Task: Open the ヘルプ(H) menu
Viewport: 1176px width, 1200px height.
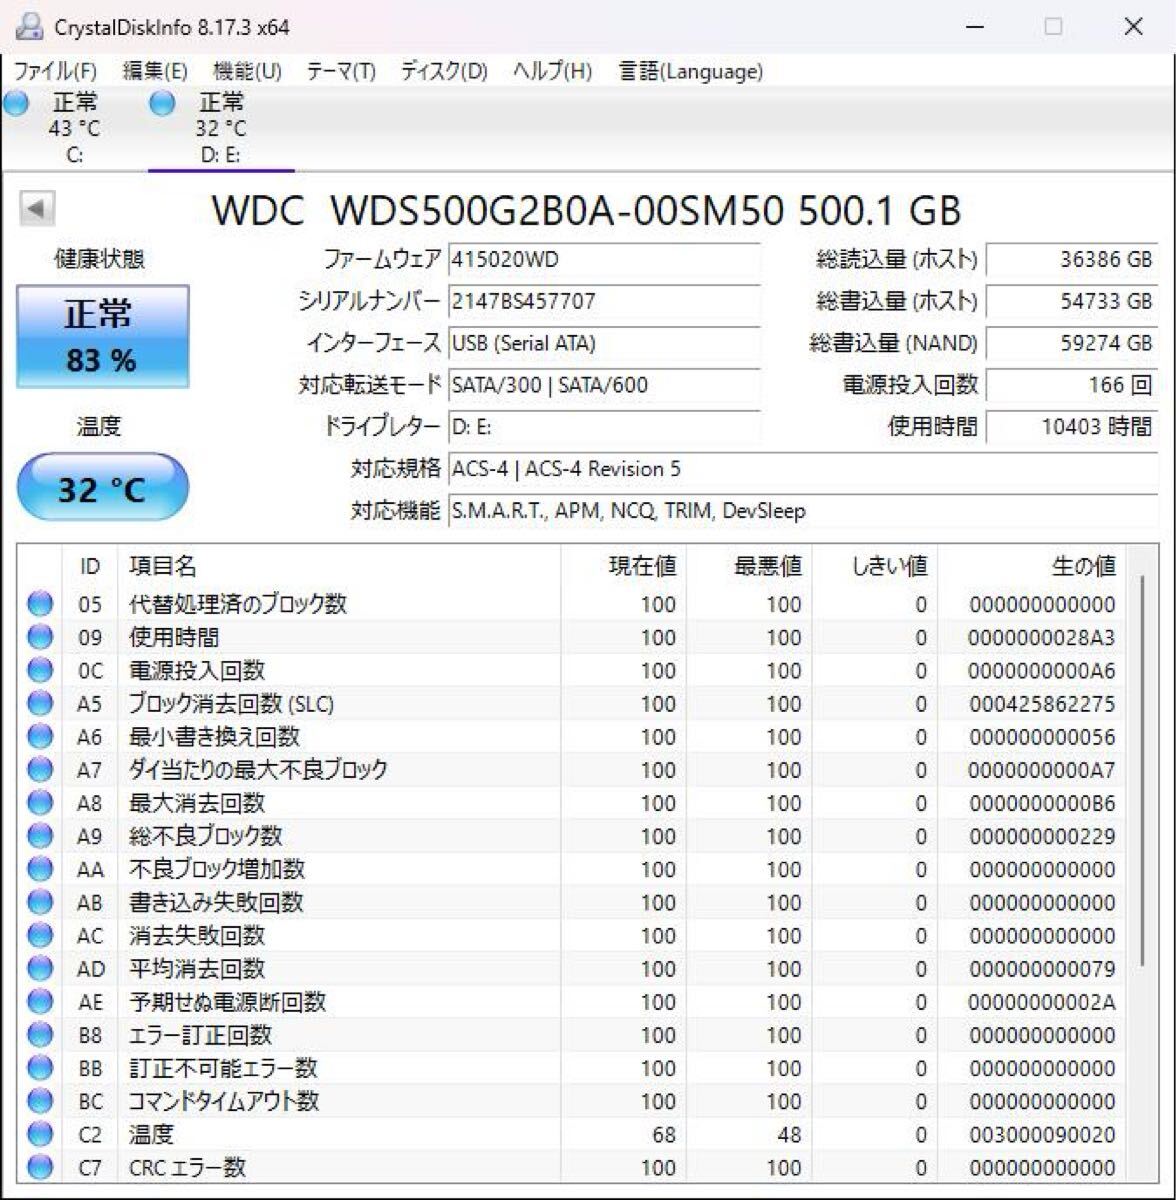Action: point(552,71)
